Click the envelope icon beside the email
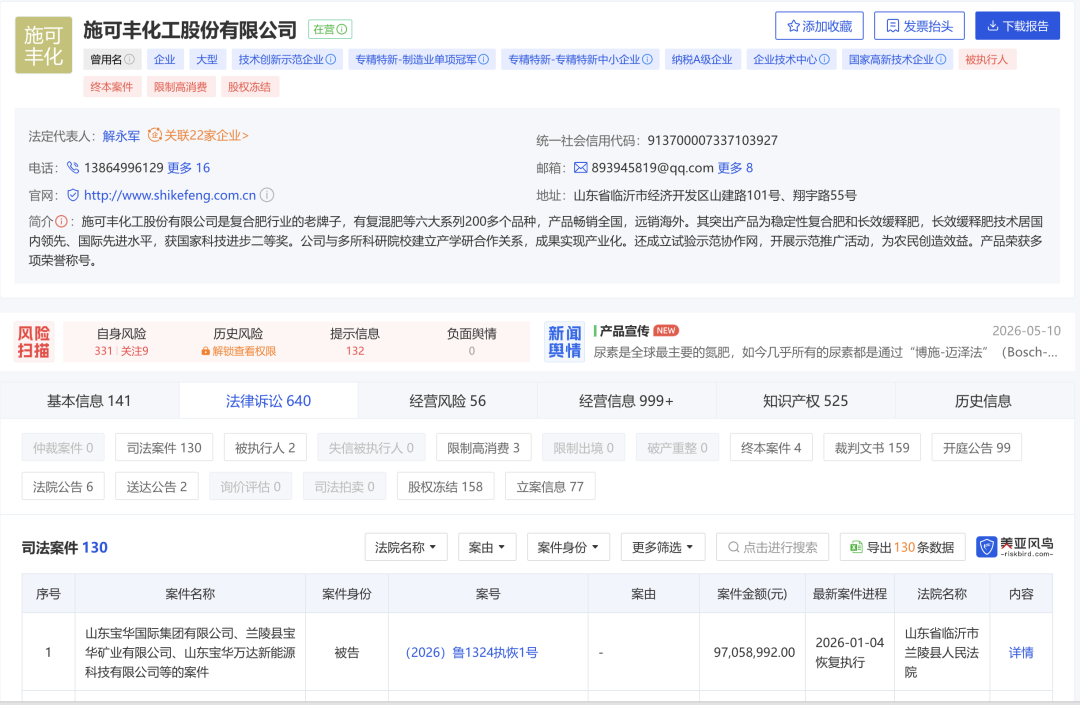Screen dimensions: 1080x705 click(x=581, y=167)
